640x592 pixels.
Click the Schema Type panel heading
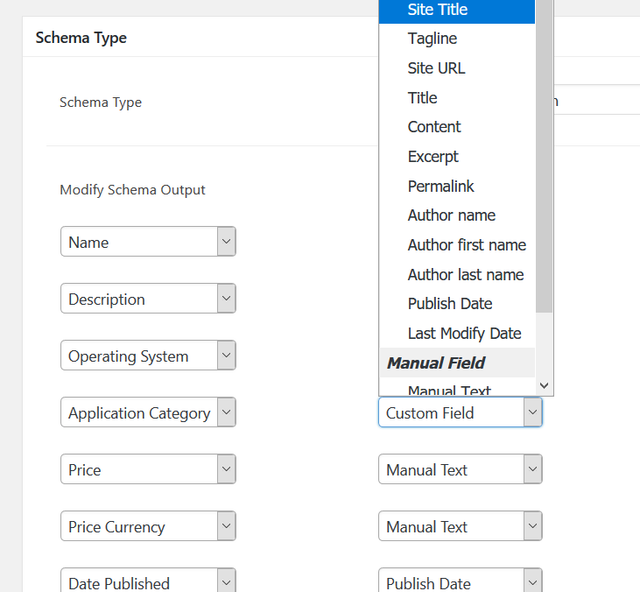(x=81, y=38)
